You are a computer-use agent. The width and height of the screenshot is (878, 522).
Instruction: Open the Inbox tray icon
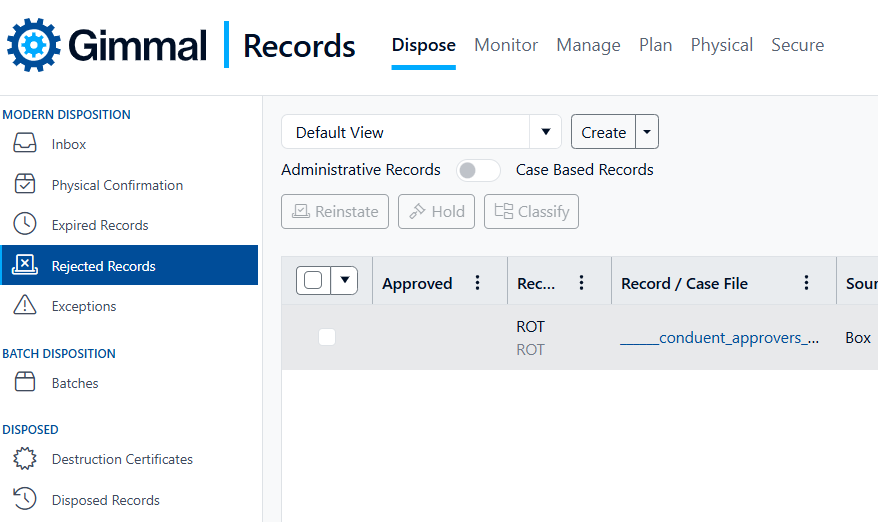(x=25, y=144)
